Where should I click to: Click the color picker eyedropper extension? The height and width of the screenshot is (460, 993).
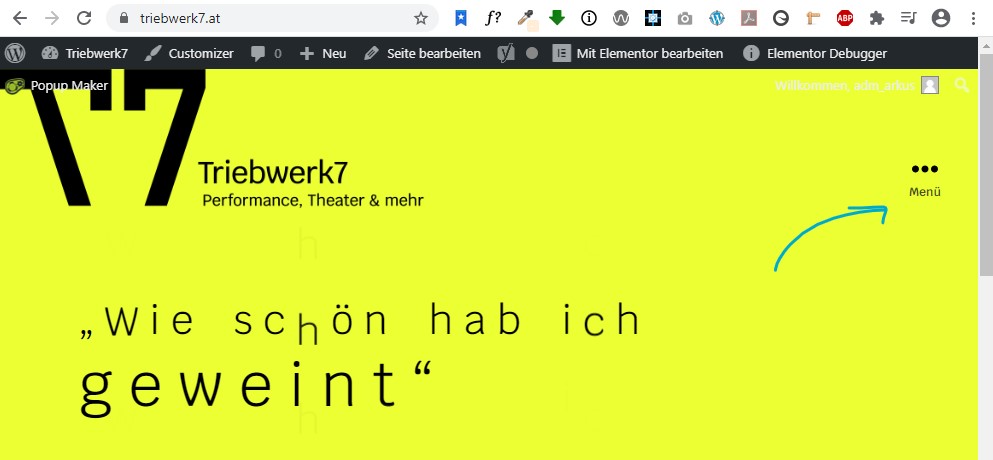pyautogui.click(x=525, y=18)
